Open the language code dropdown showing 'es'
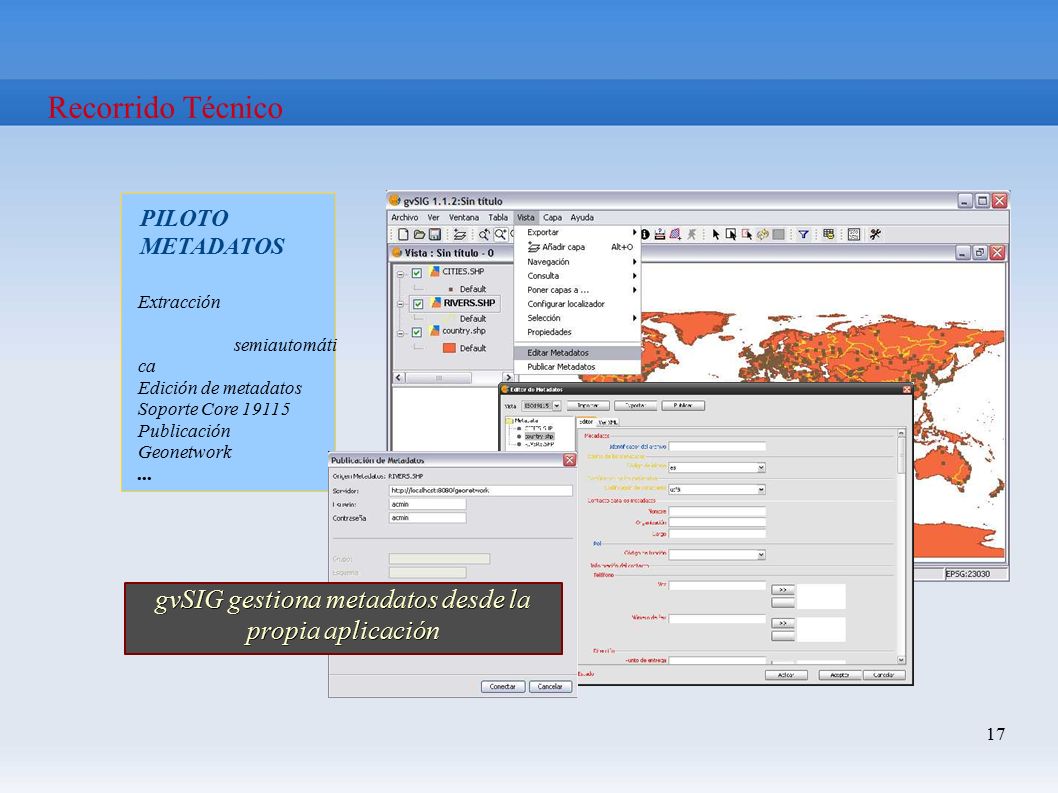Image resolution: width=1058 pixels, height=793 pixels. [x=761, y=467]
